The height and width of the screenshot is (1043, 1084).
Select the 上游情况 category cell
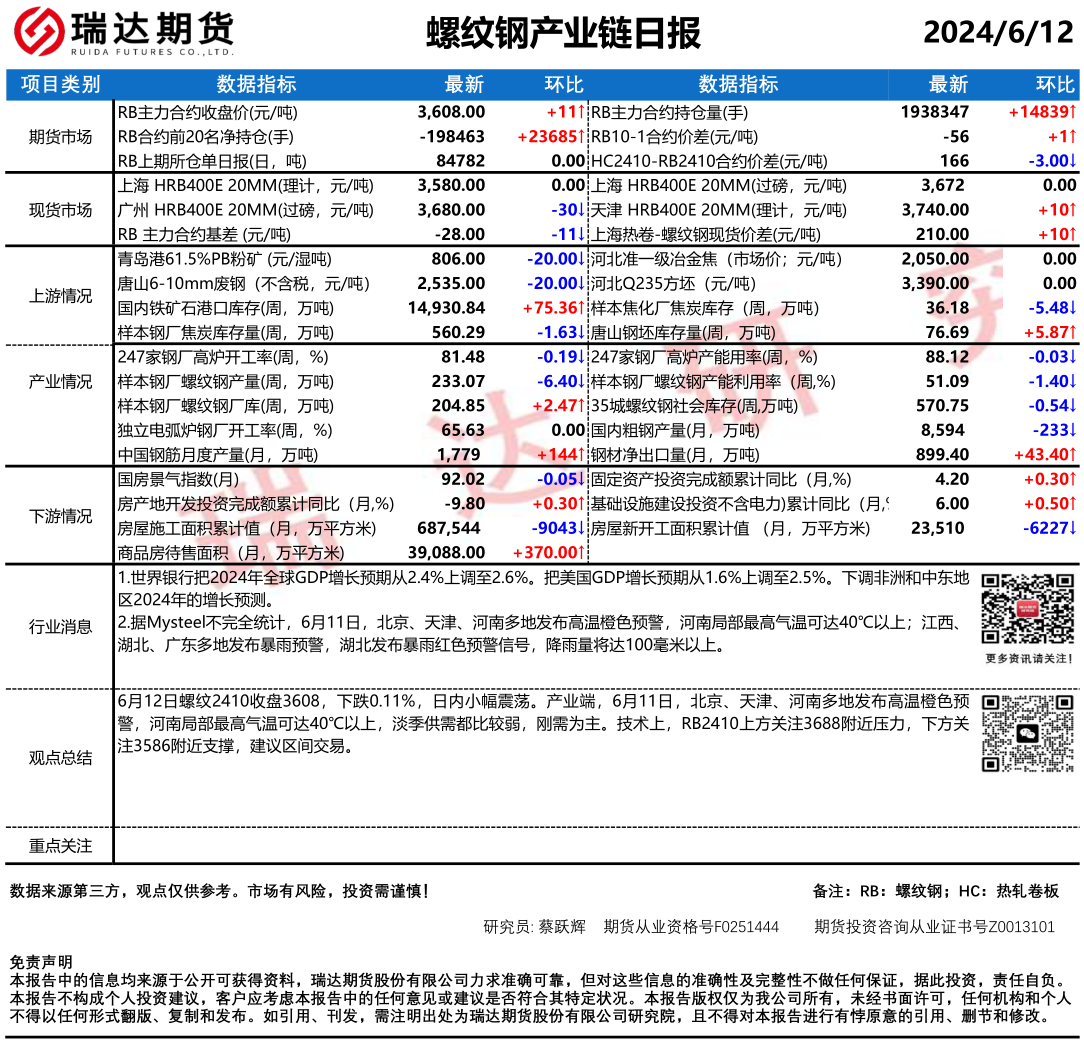tap(60, 296)
